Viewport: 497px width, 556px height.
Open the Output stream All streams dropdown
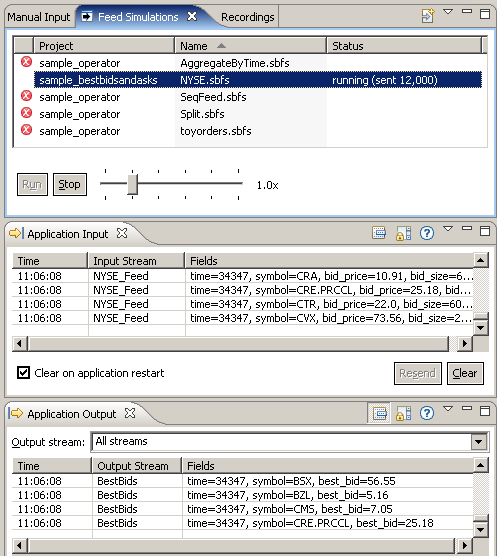coord(479,442)
